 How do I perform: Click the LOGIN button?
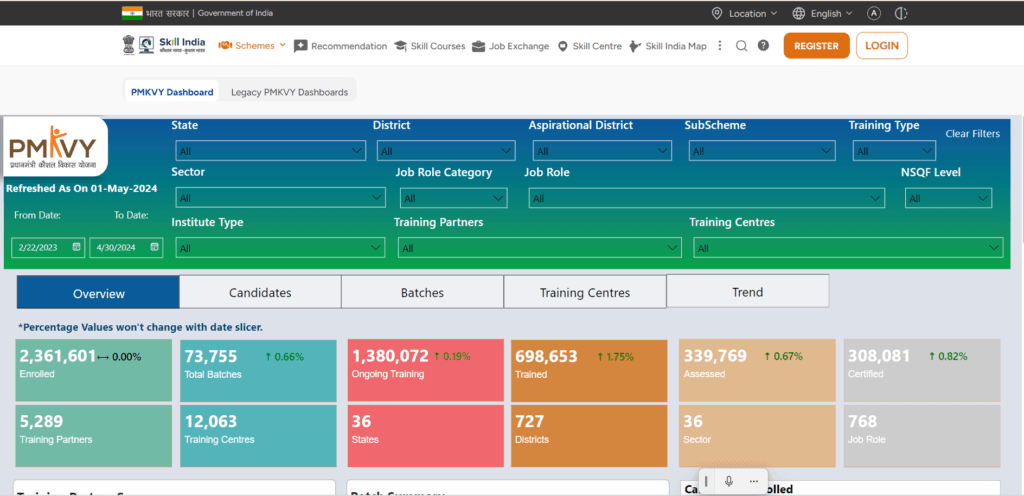[x=882, y=46]
